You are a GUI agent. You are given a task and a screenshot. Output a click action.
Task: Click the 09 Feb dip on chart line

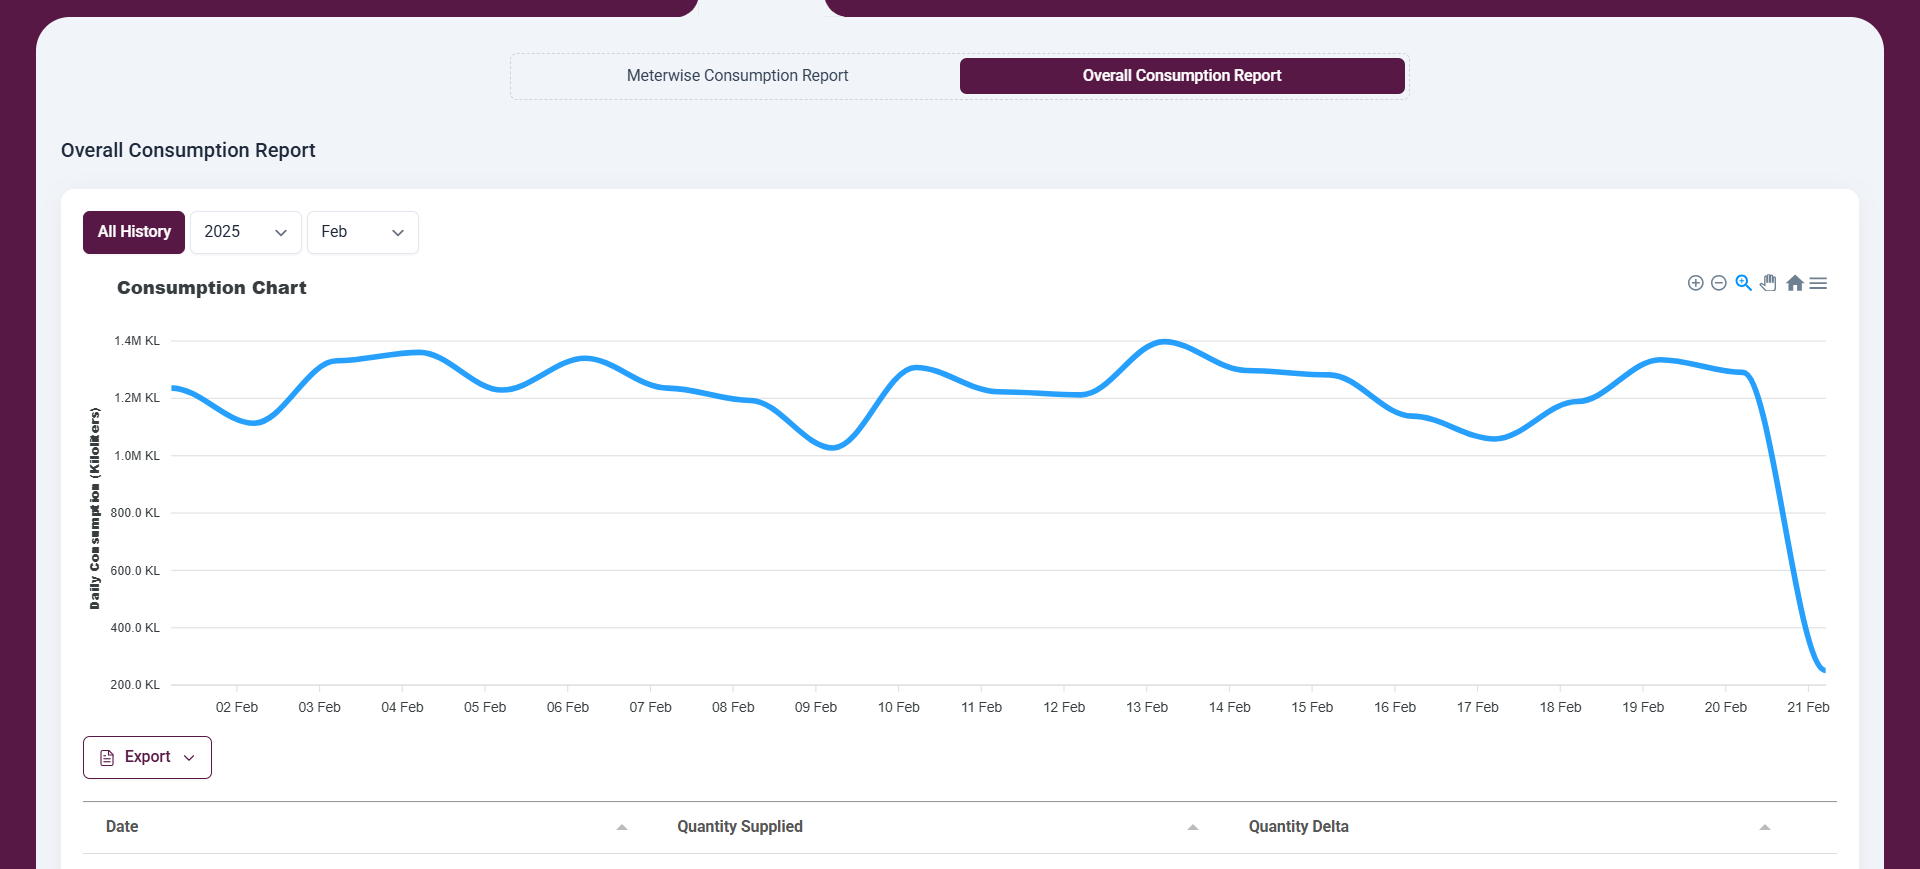click(831, 447)
